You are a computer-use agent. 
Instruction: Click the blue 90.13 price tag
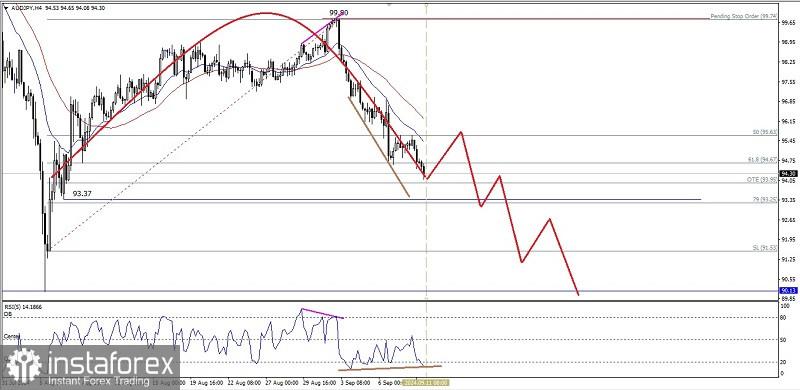[x=789, y=290]
